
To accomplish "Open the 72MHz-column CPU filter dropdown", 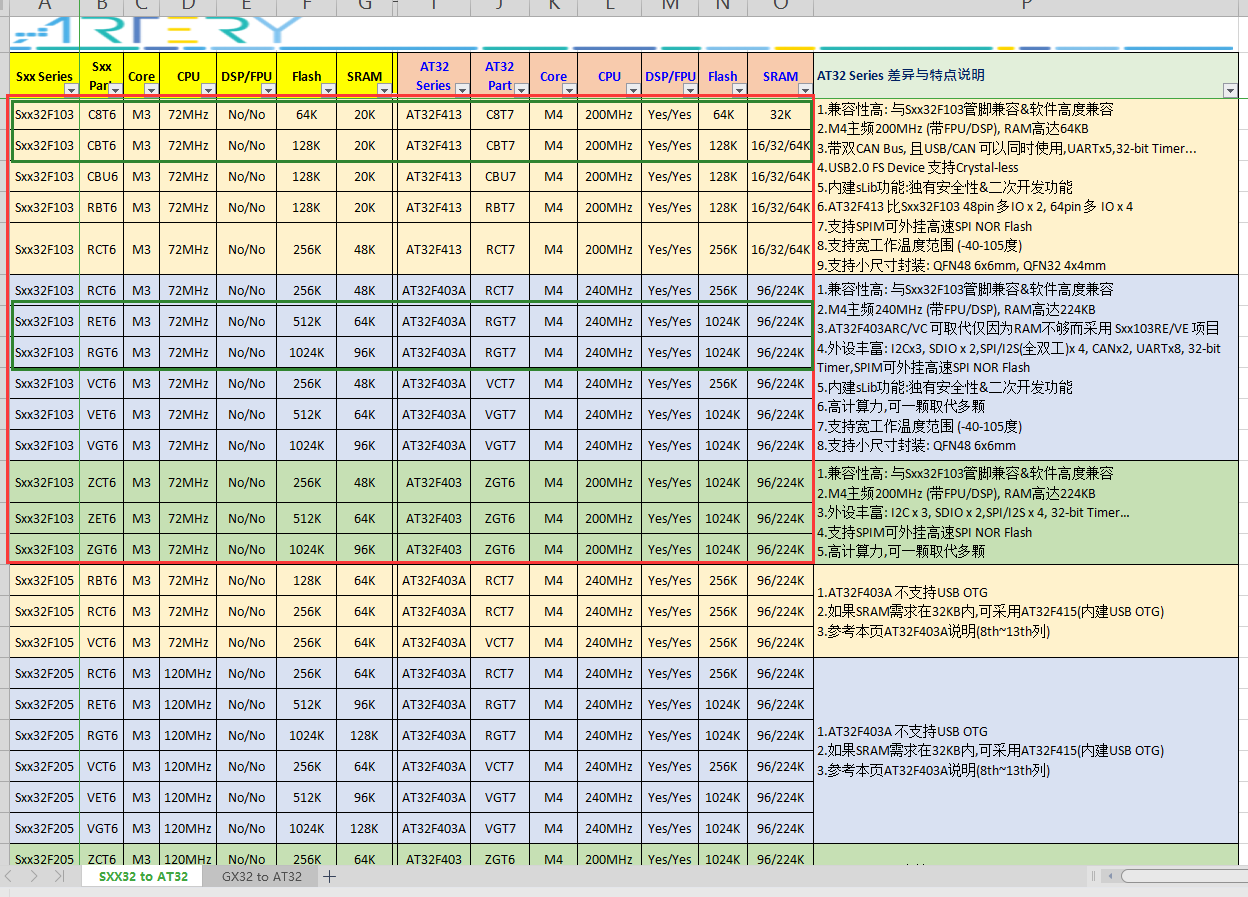I will point(208,90).
